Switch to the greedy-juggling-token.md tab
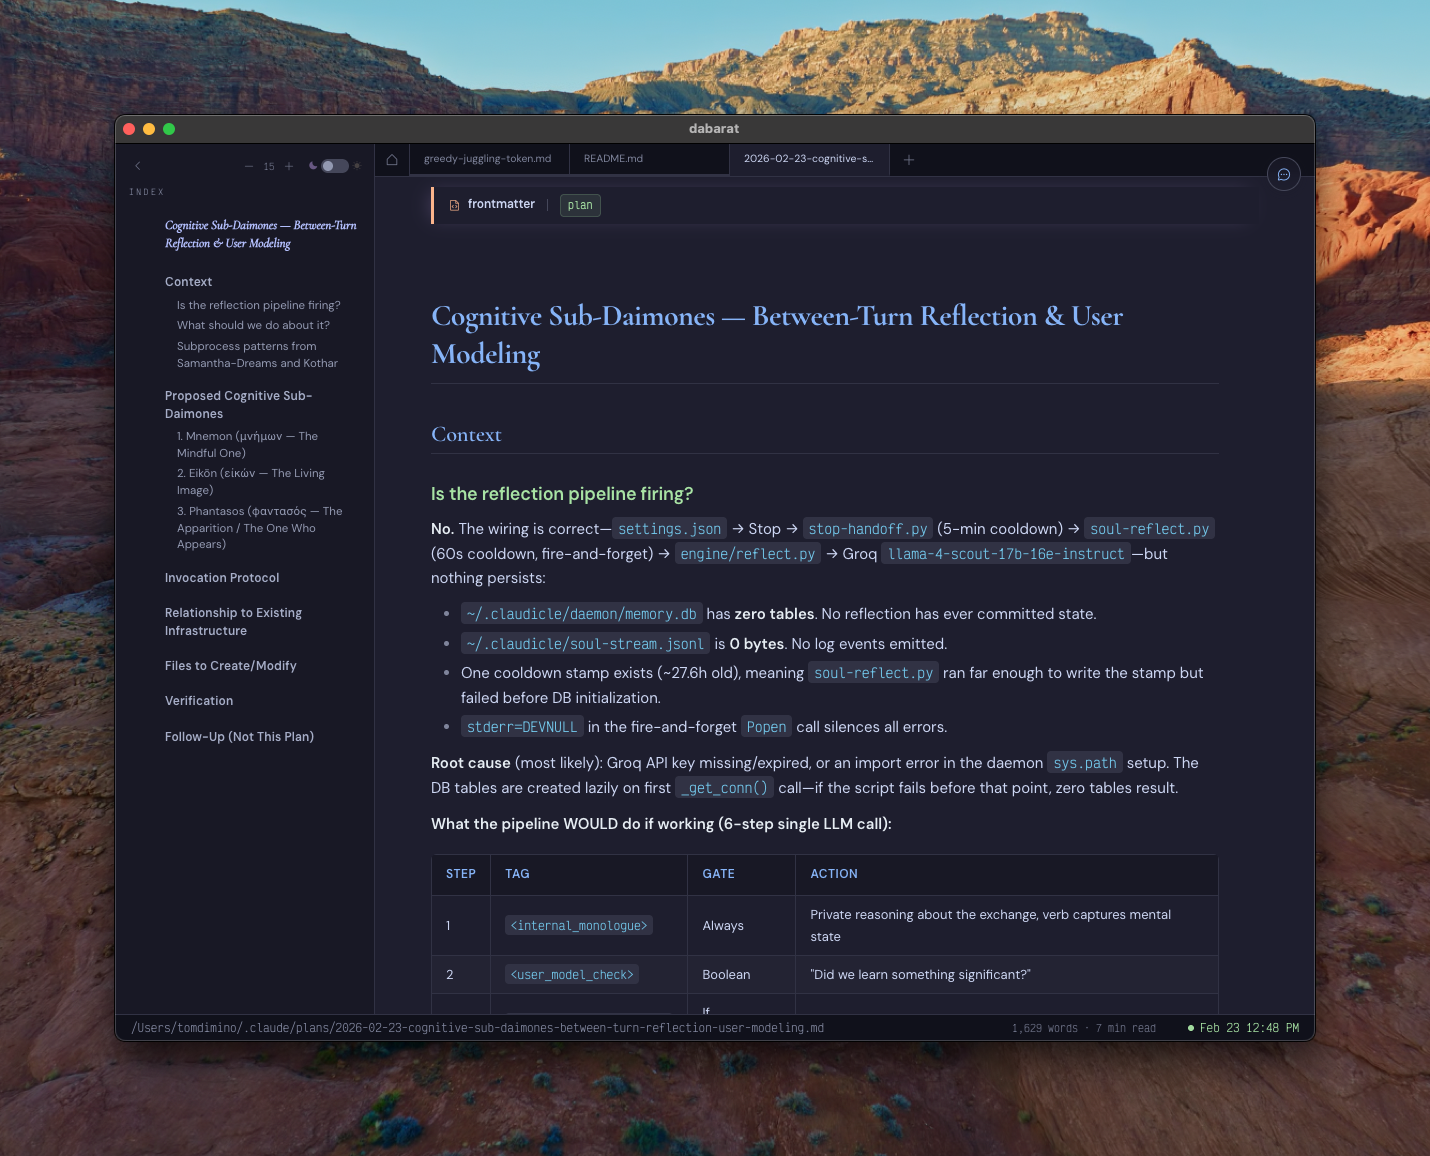 pyautogui.click(x=488, y=158)
